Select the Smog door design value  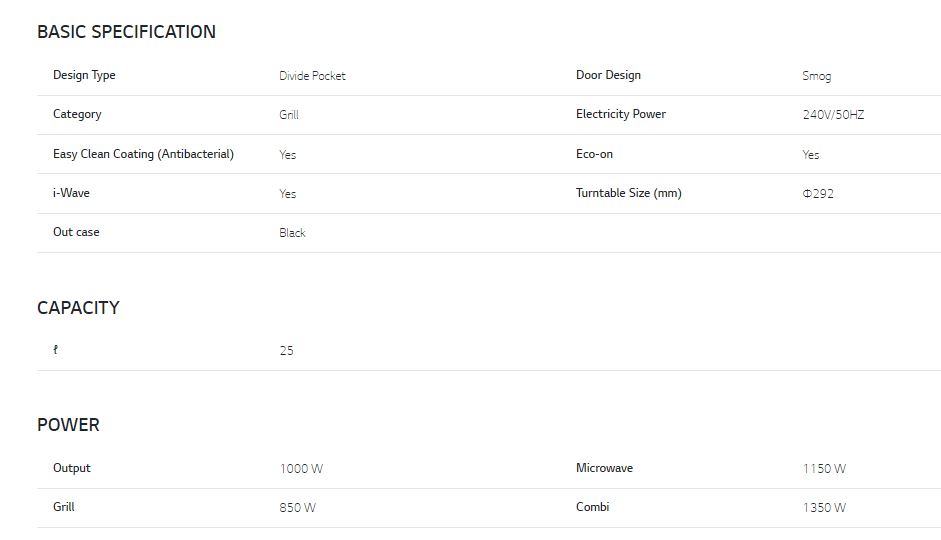[x=816, y=76]
